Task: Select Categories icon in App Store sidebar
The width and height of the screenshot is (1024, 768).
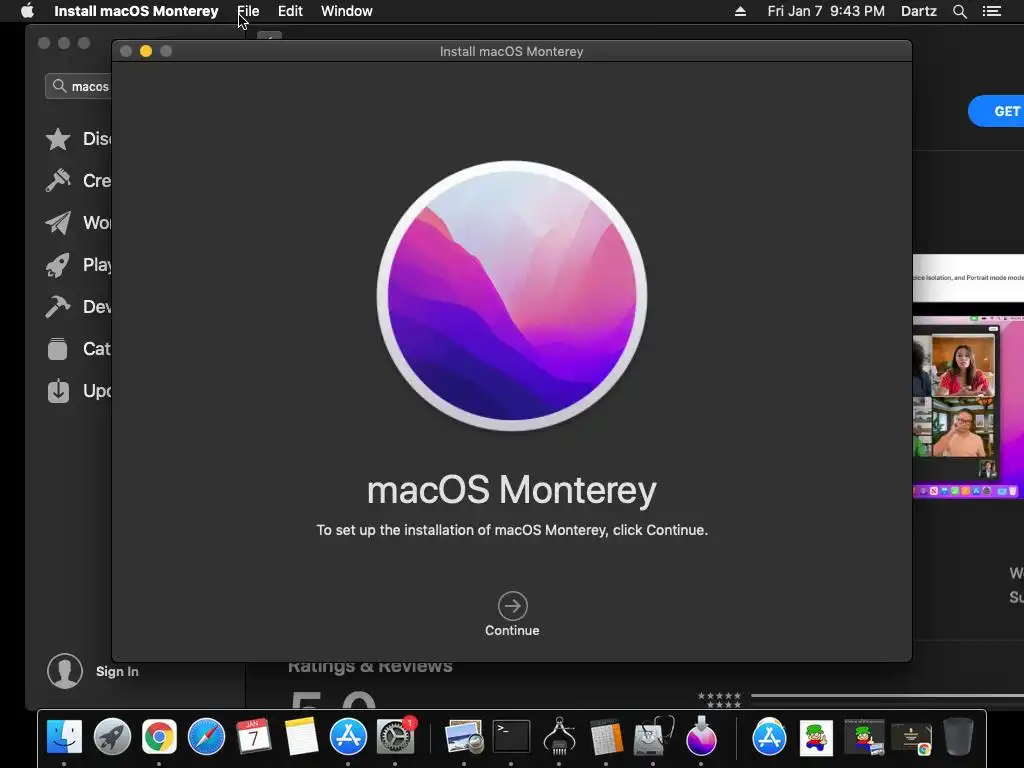Action: click(58, 349)
